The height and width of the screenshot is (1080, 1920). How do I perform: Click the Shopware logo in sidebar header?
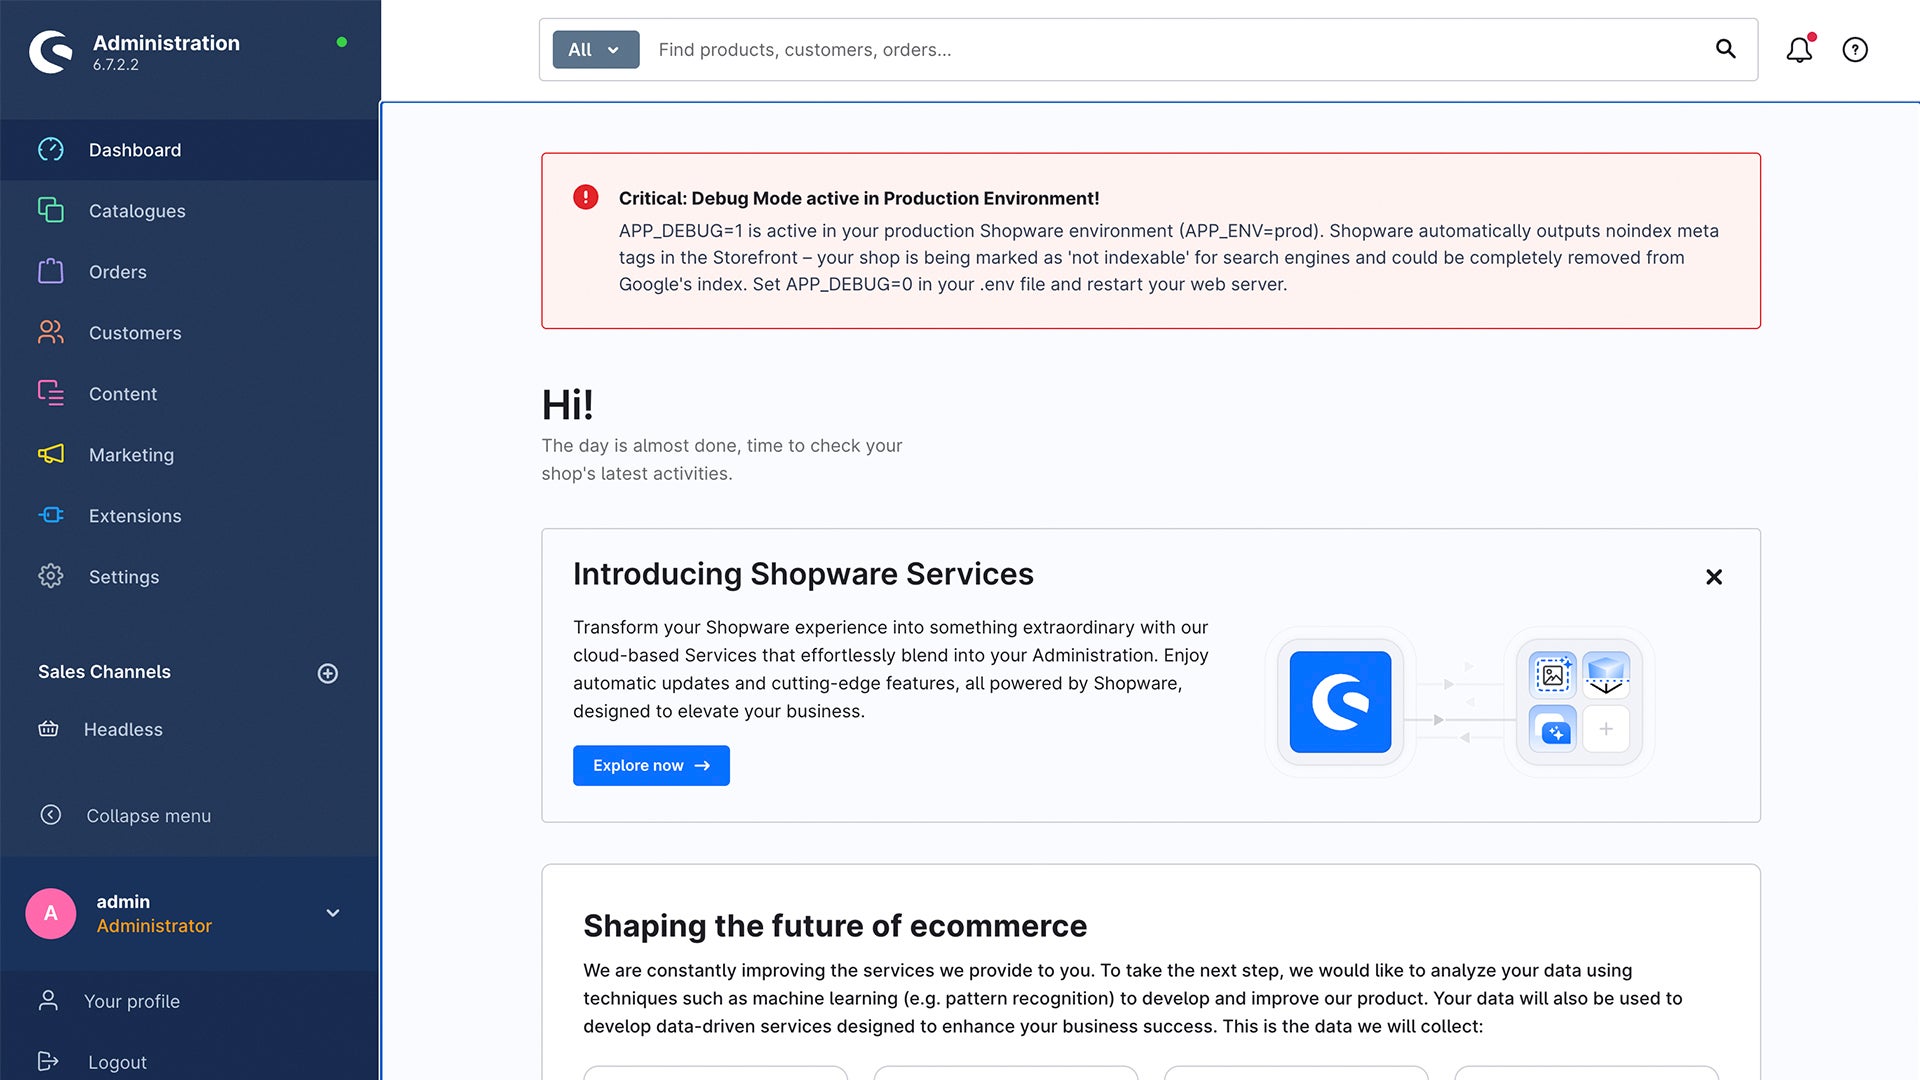pos(51,51)
